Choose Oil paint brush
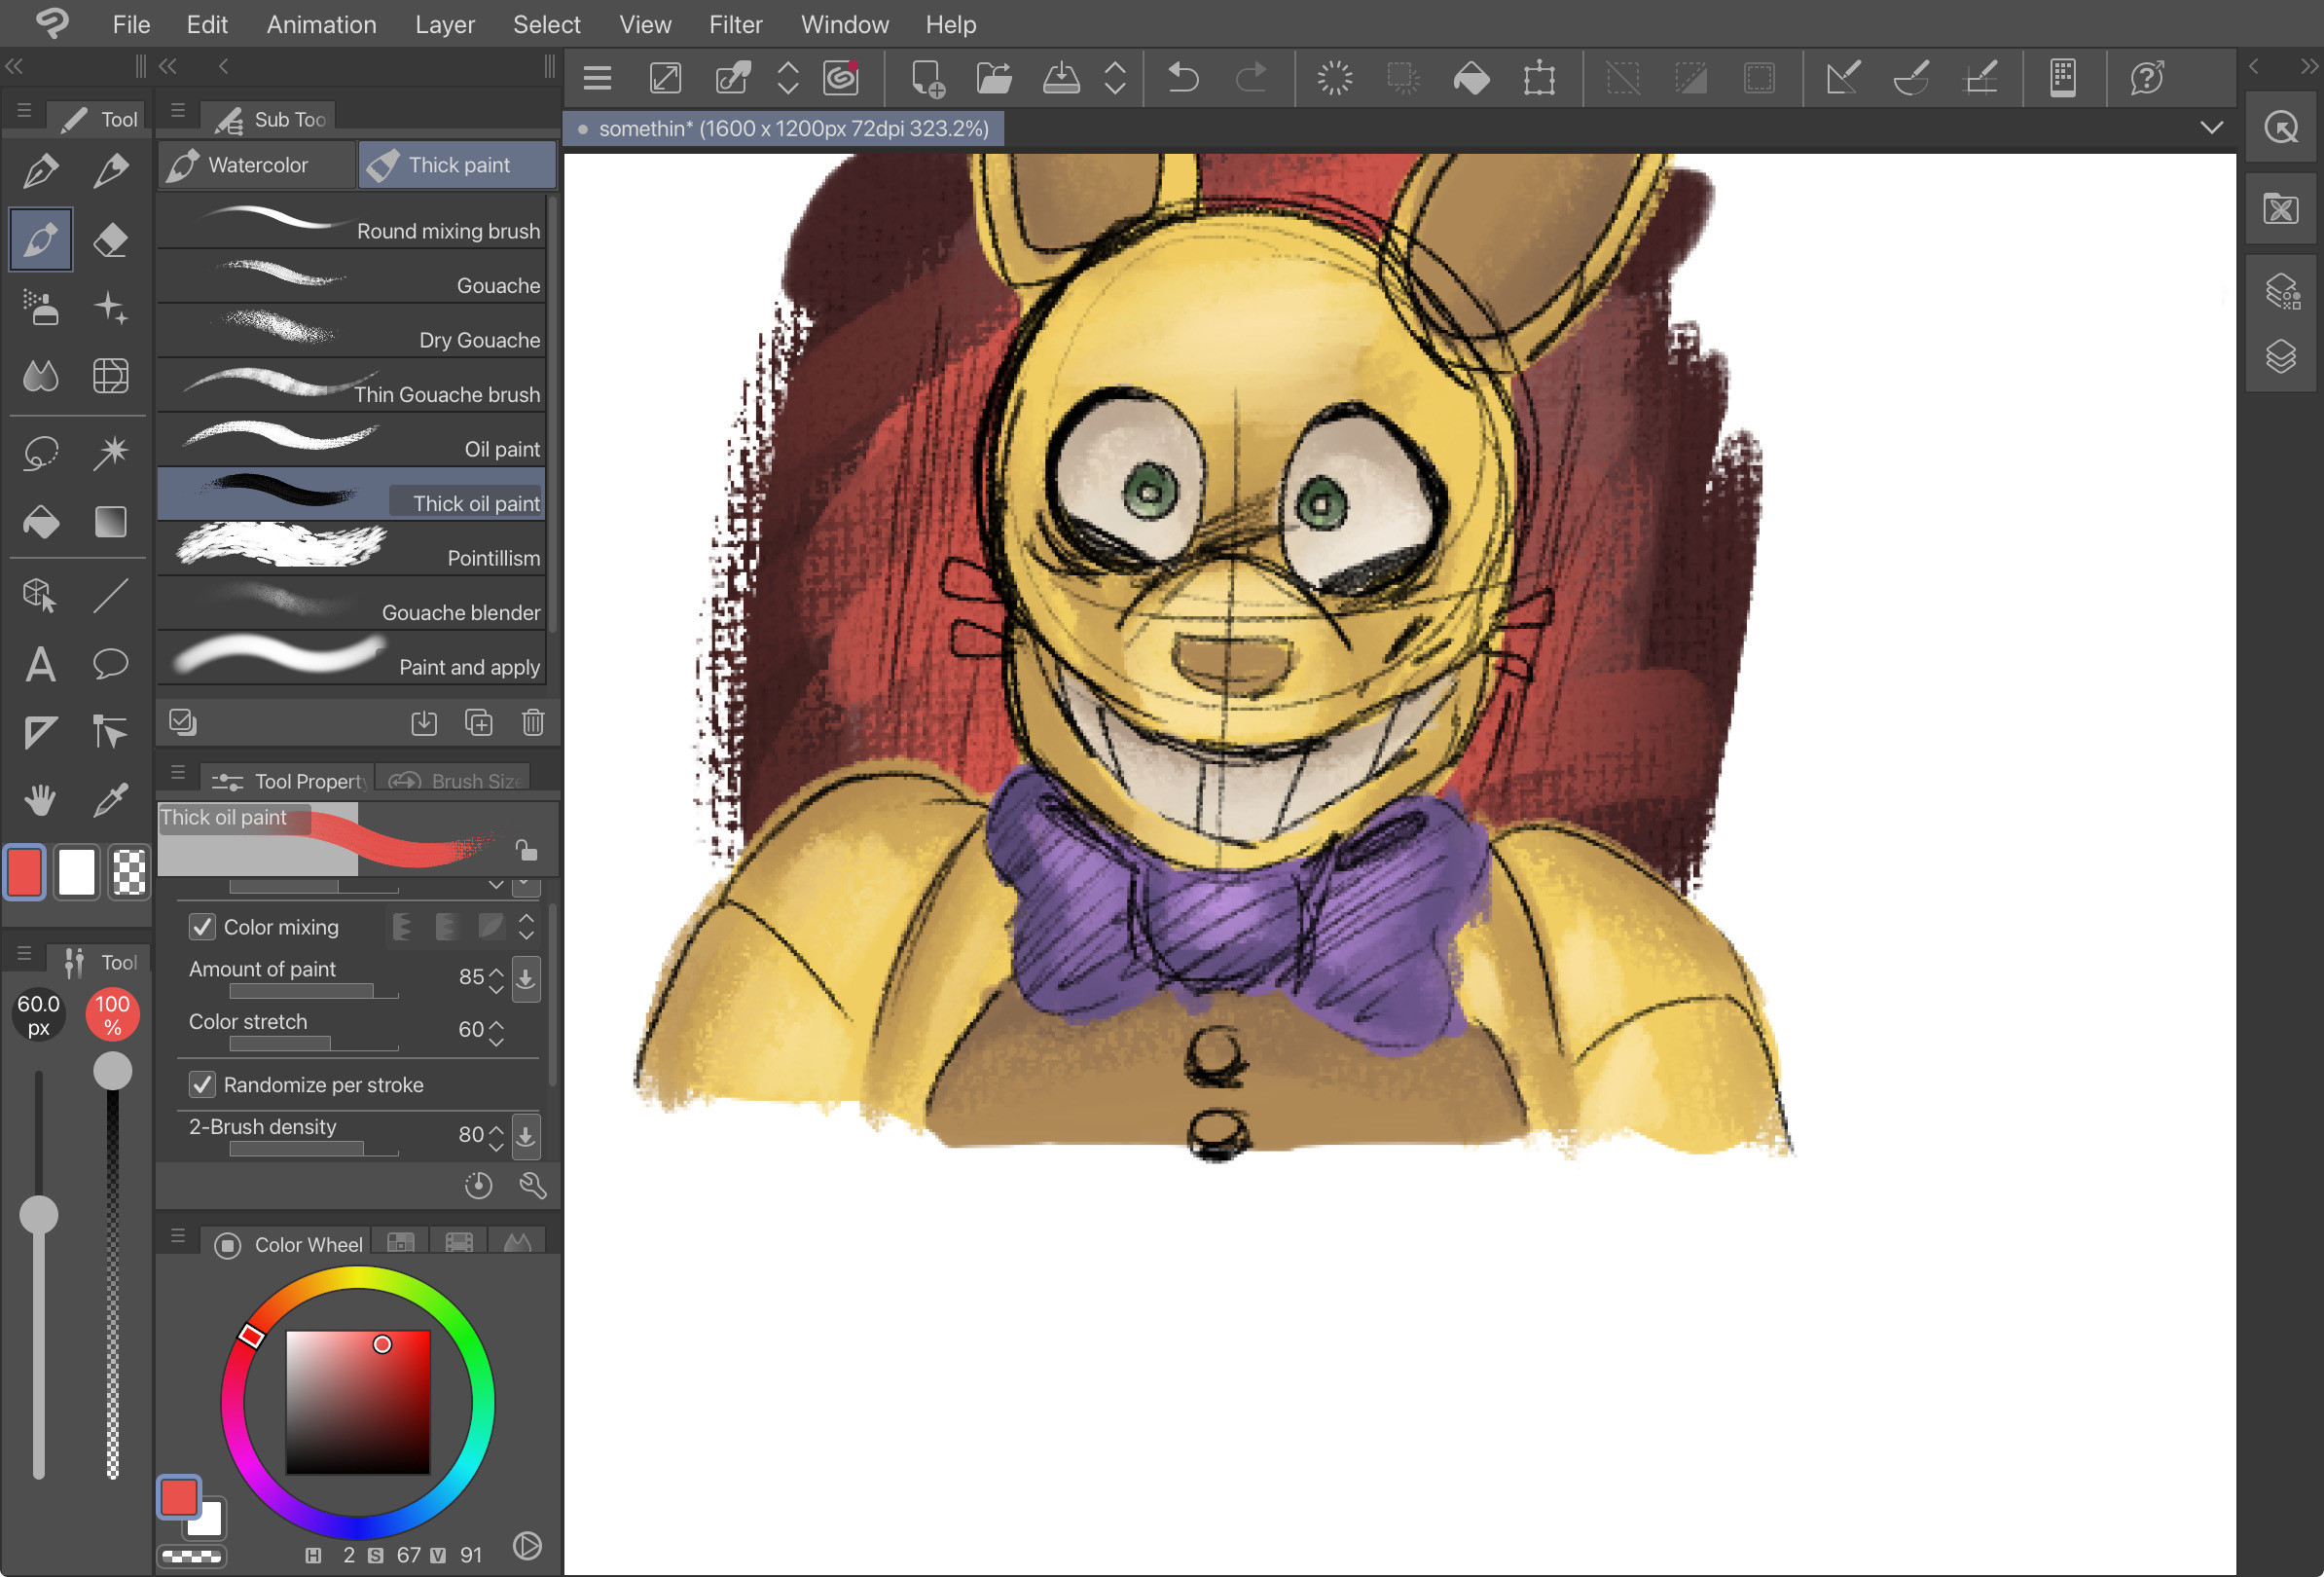Image resolution: width=2324 pixels, height=1577 pixels. [x=351, y=440]
